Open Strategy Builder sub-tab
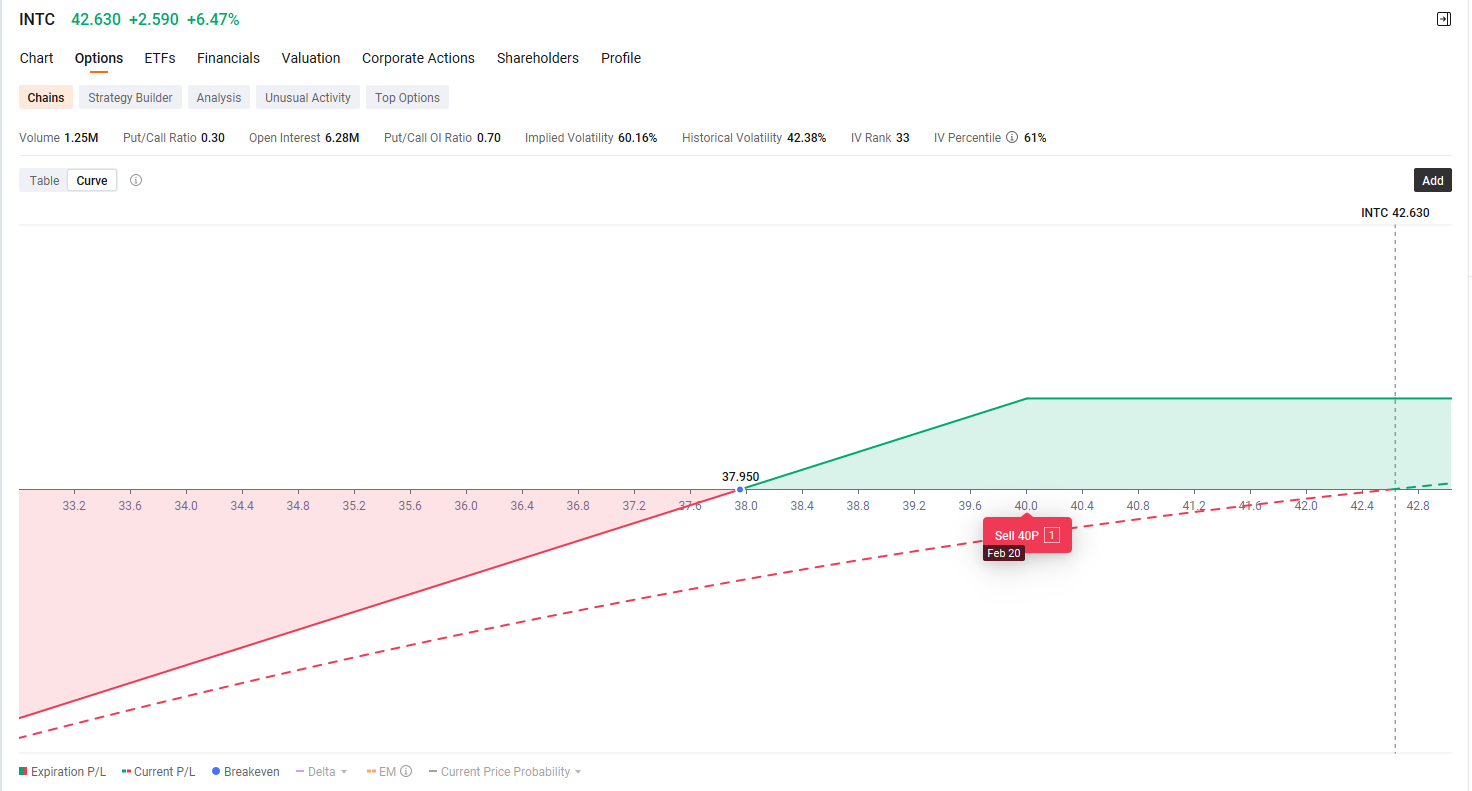 [130, 97]
